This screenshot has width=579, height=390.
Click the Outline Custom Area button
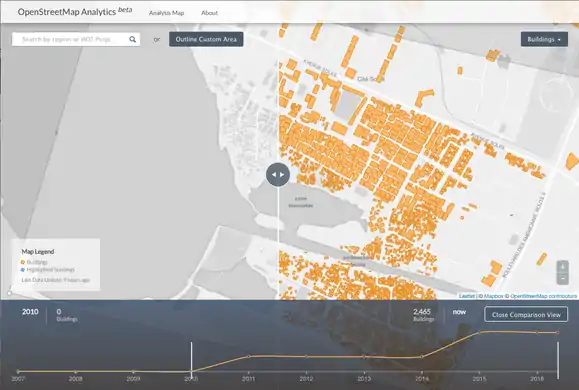tap(206, 39)
